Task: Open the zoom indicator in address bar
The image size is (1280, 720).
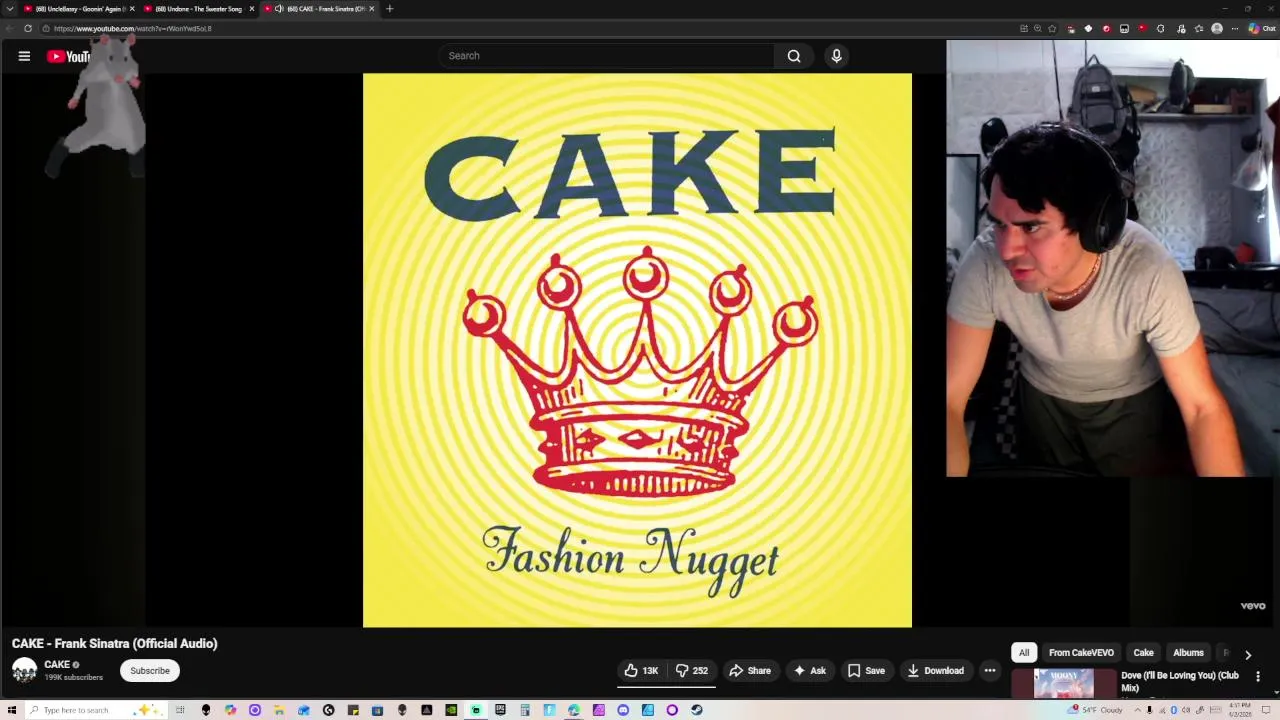Action: tap(1037, 28)
